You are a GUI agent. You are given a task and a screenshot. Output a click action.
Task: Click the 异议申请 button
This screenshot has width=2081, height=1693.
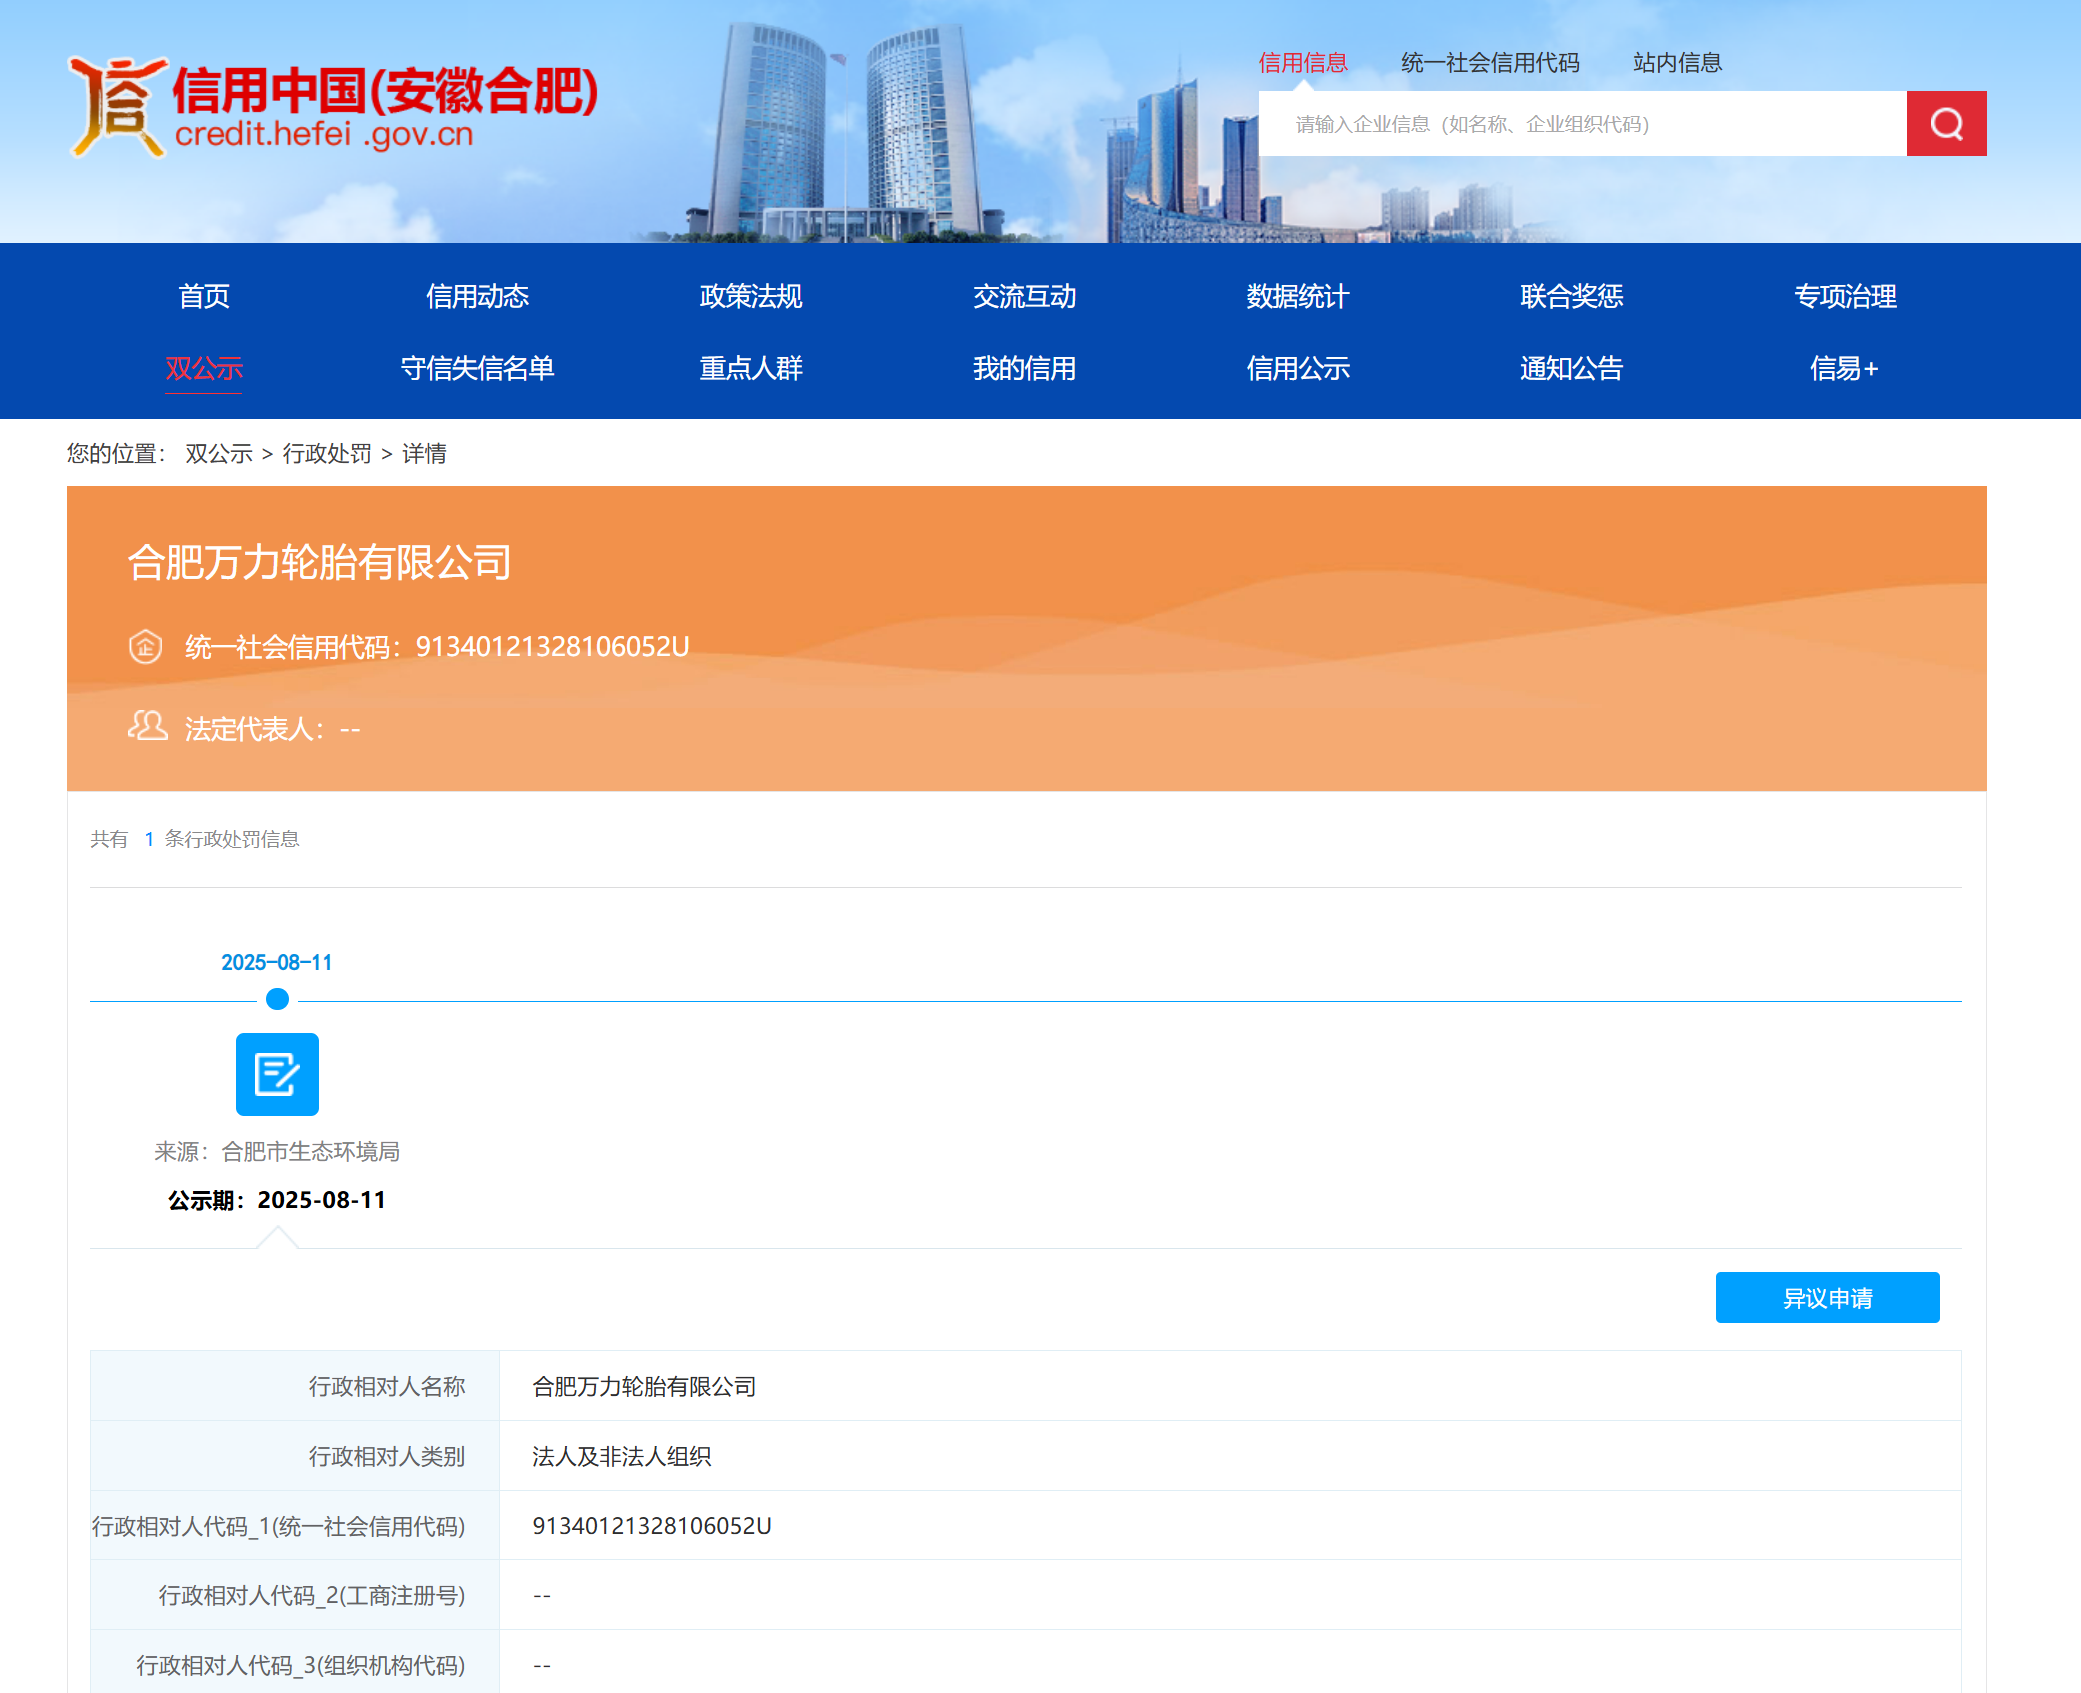(1827, 1297)
